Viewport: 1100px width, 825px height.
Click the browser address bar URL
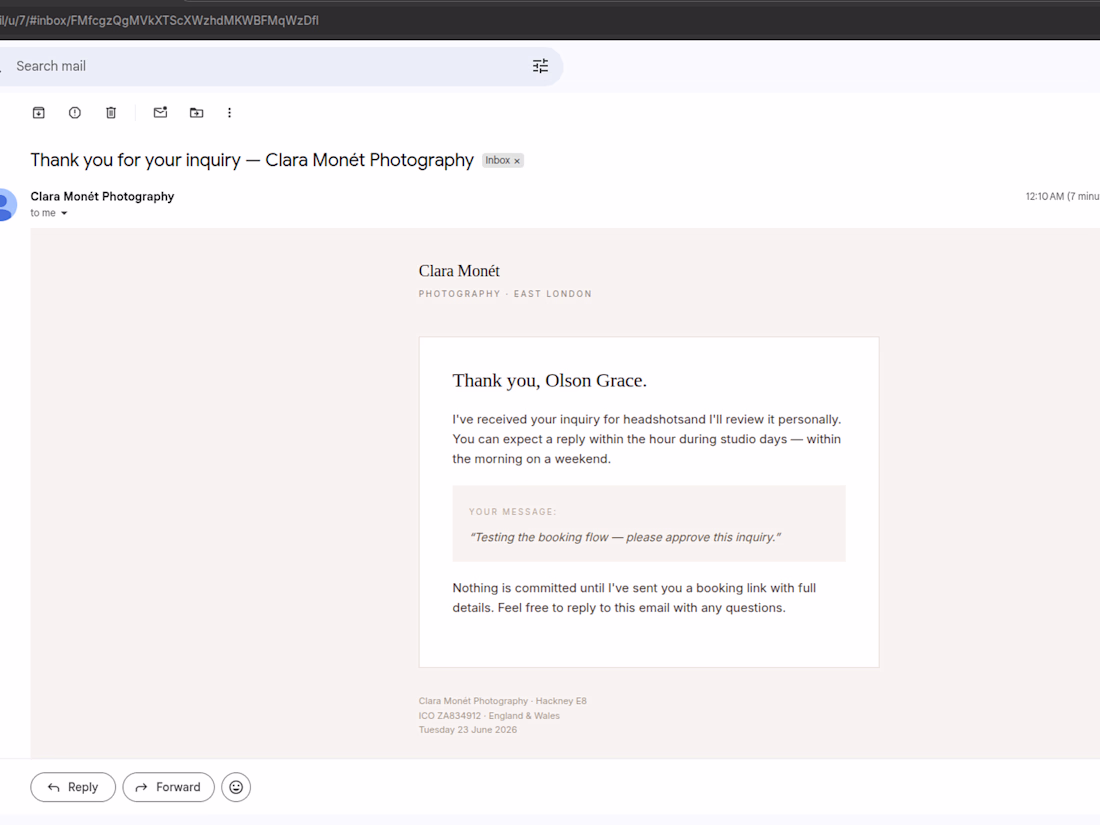(x=159, y=20)
